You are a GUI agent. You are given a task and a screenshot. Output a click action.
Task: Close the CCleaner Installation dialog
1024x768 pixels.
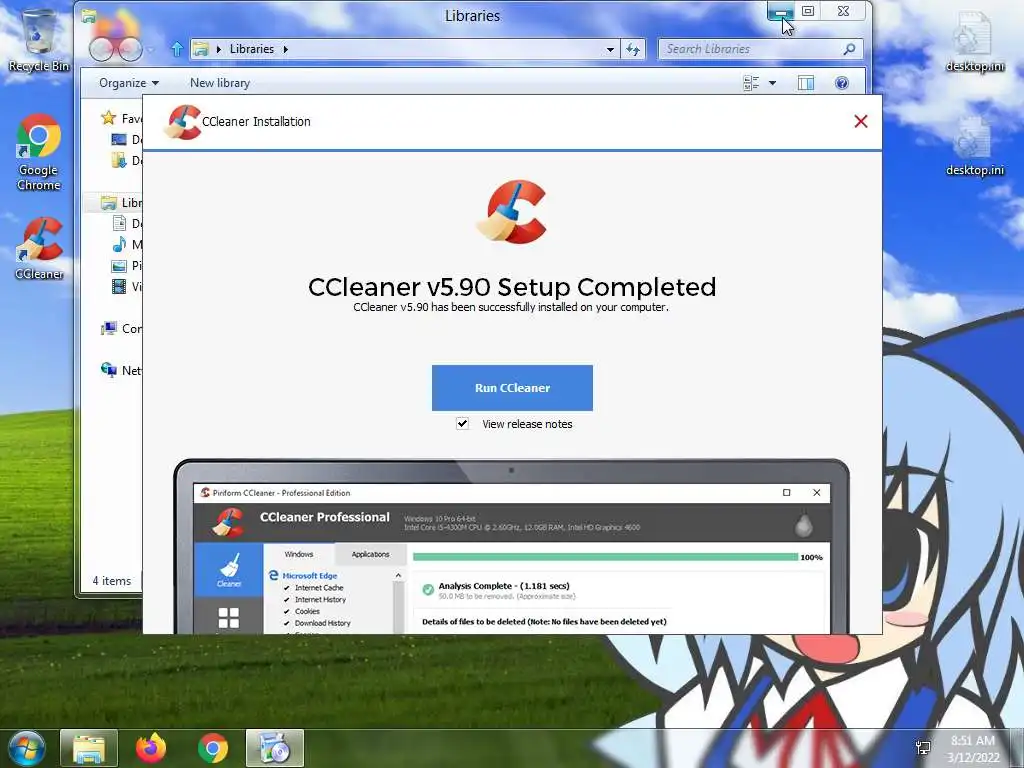click(861, 121)
